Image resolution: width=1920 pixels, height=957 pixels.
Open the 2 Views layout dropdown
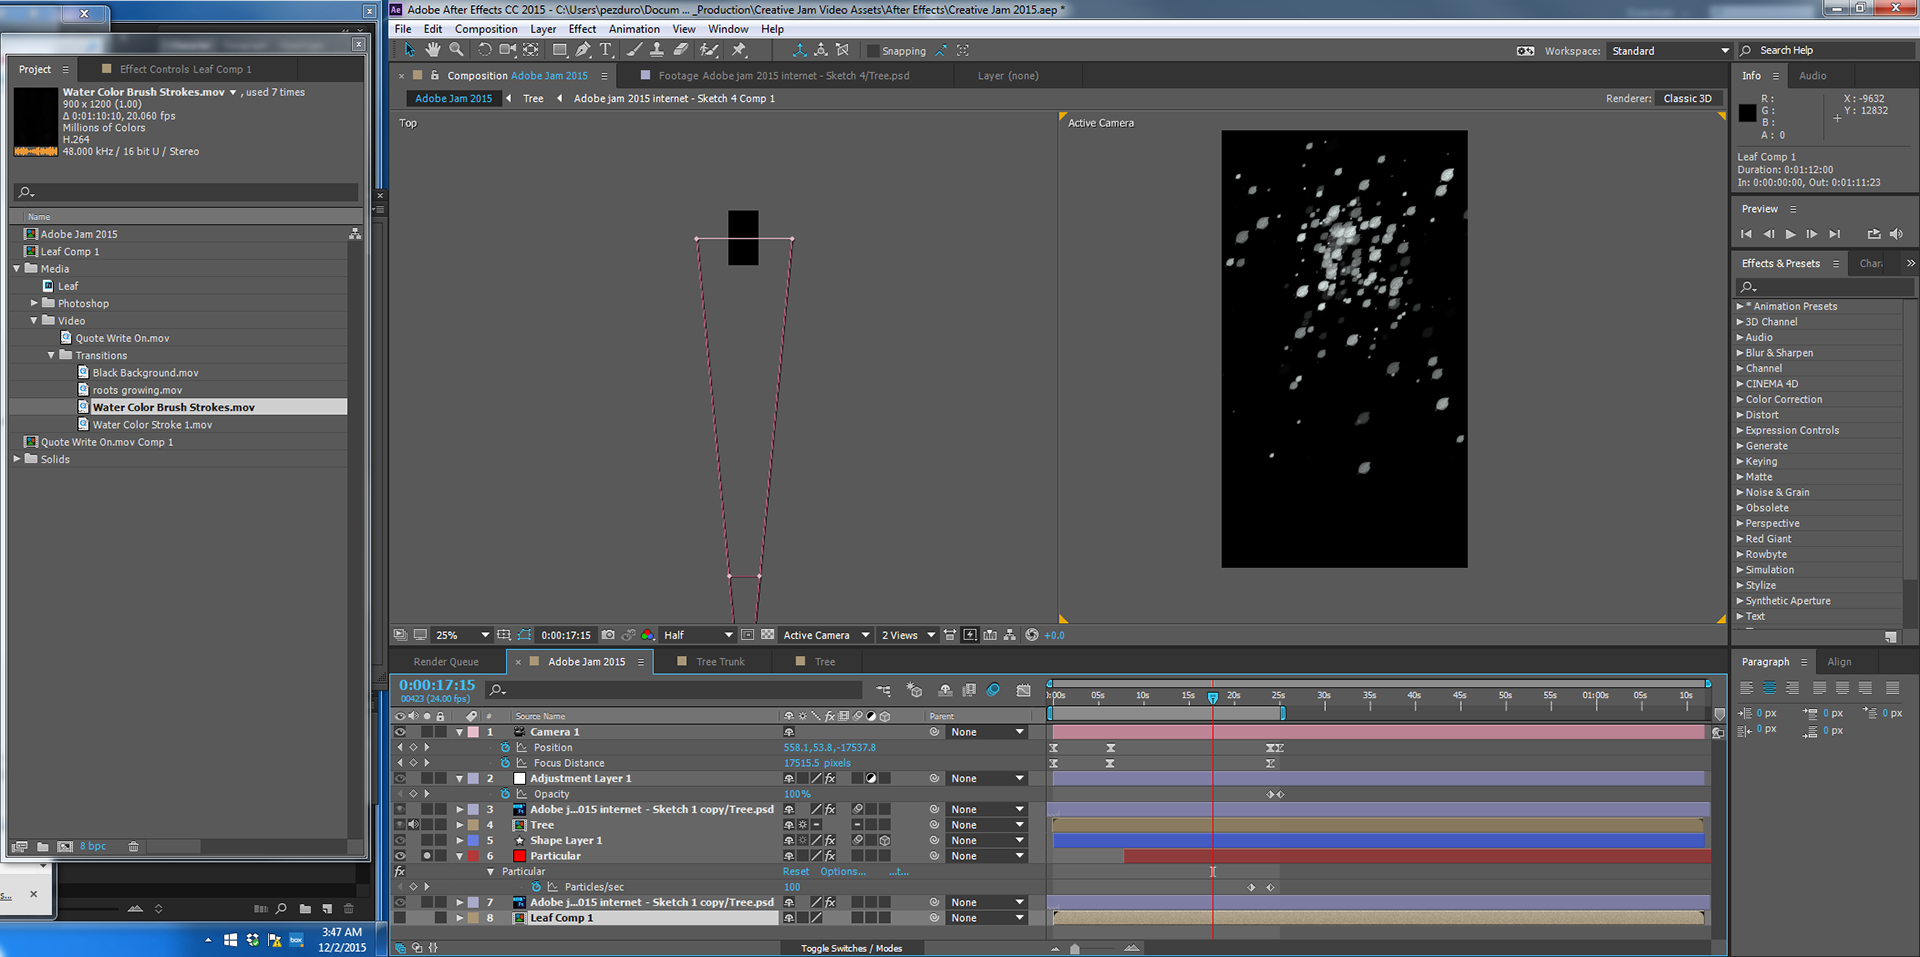908,635
